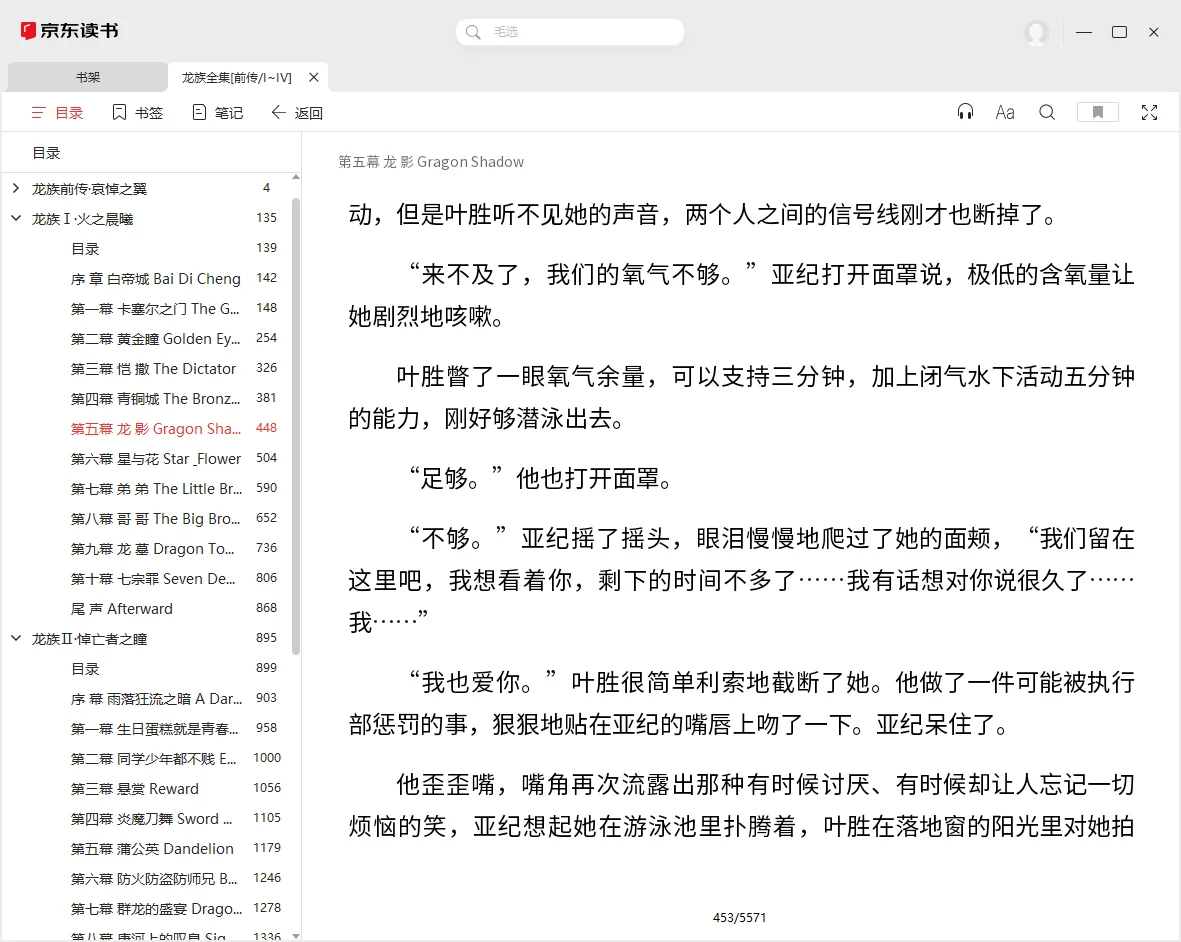This screenshot has width=1181, height=942.
Task: Open 尾 声 Afterward
Action: pos(121,608)
